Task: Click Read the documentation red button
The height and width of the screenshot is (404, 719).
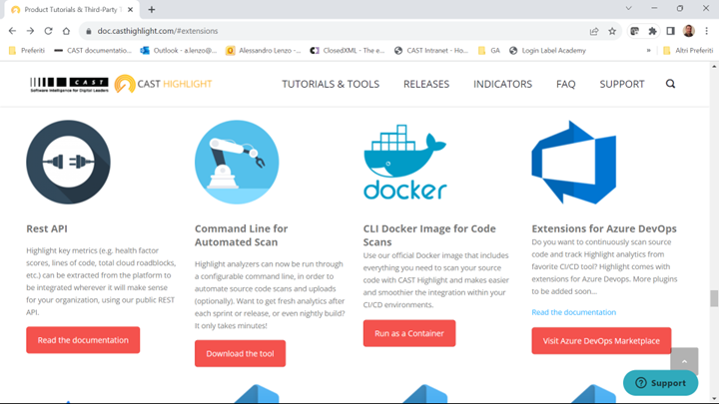Action: coord(83,340)
